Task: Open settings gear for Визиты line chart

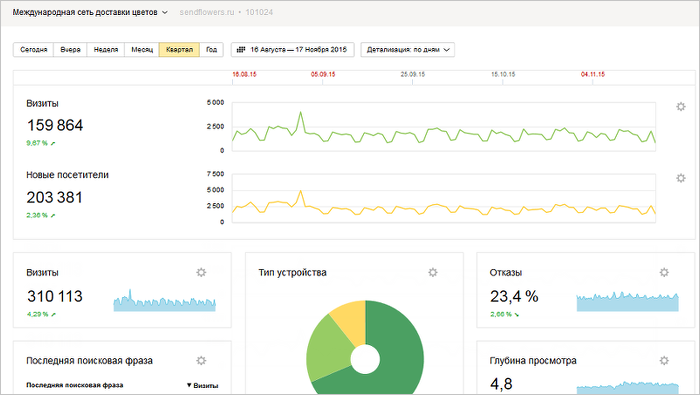Action: pyautogui.click(x=680, y=107)
